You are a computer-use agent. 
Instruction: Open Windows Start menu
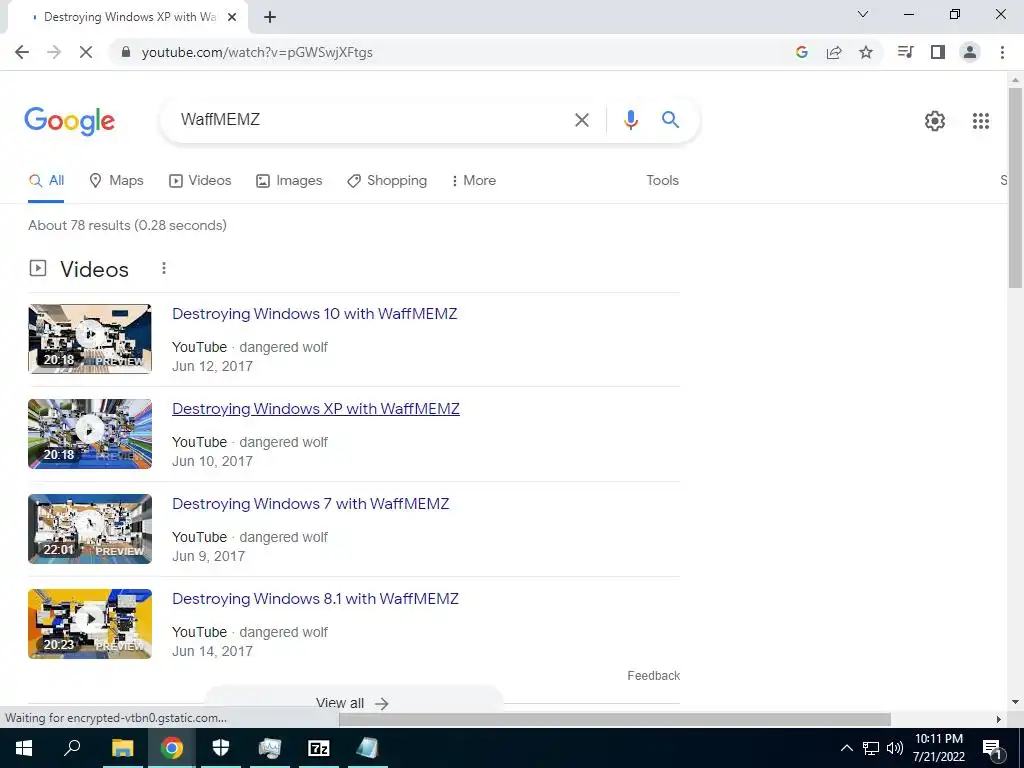24,748
